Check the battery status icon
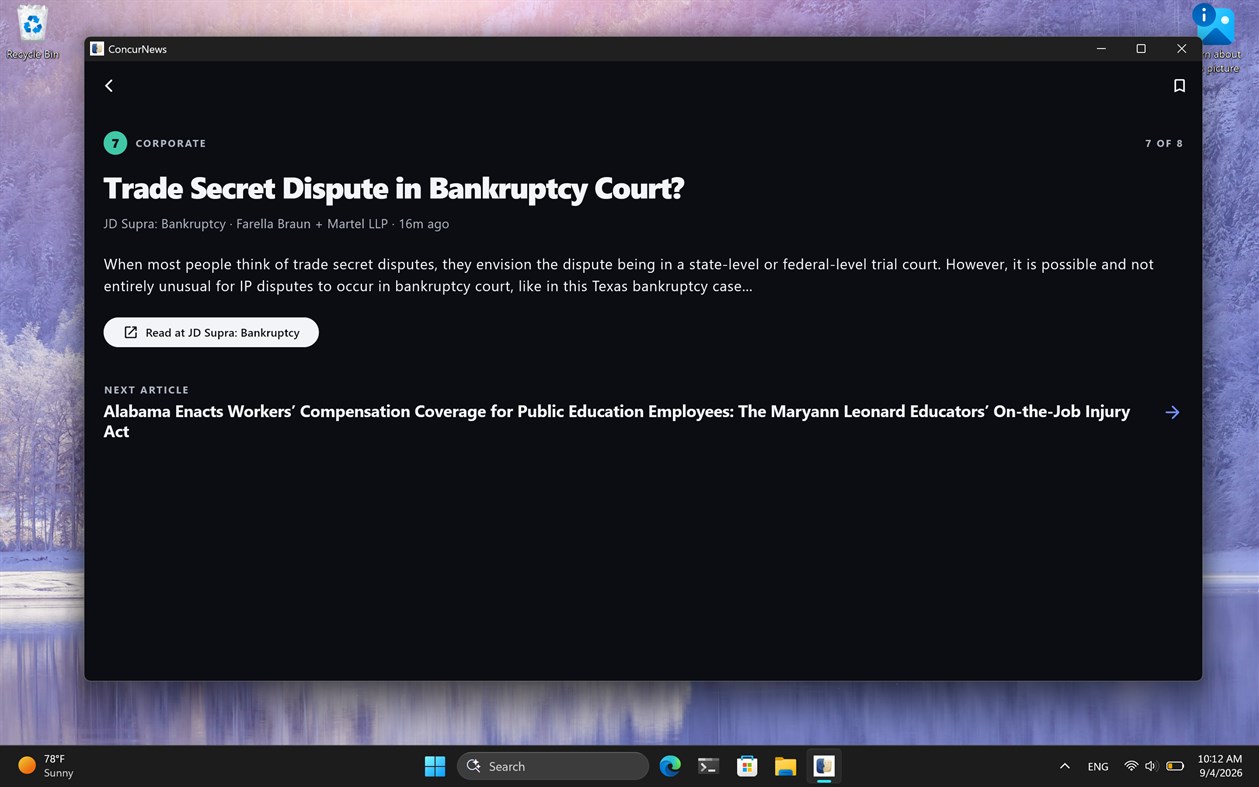This screenshot has height=787, width=1259. point(1175,766)
